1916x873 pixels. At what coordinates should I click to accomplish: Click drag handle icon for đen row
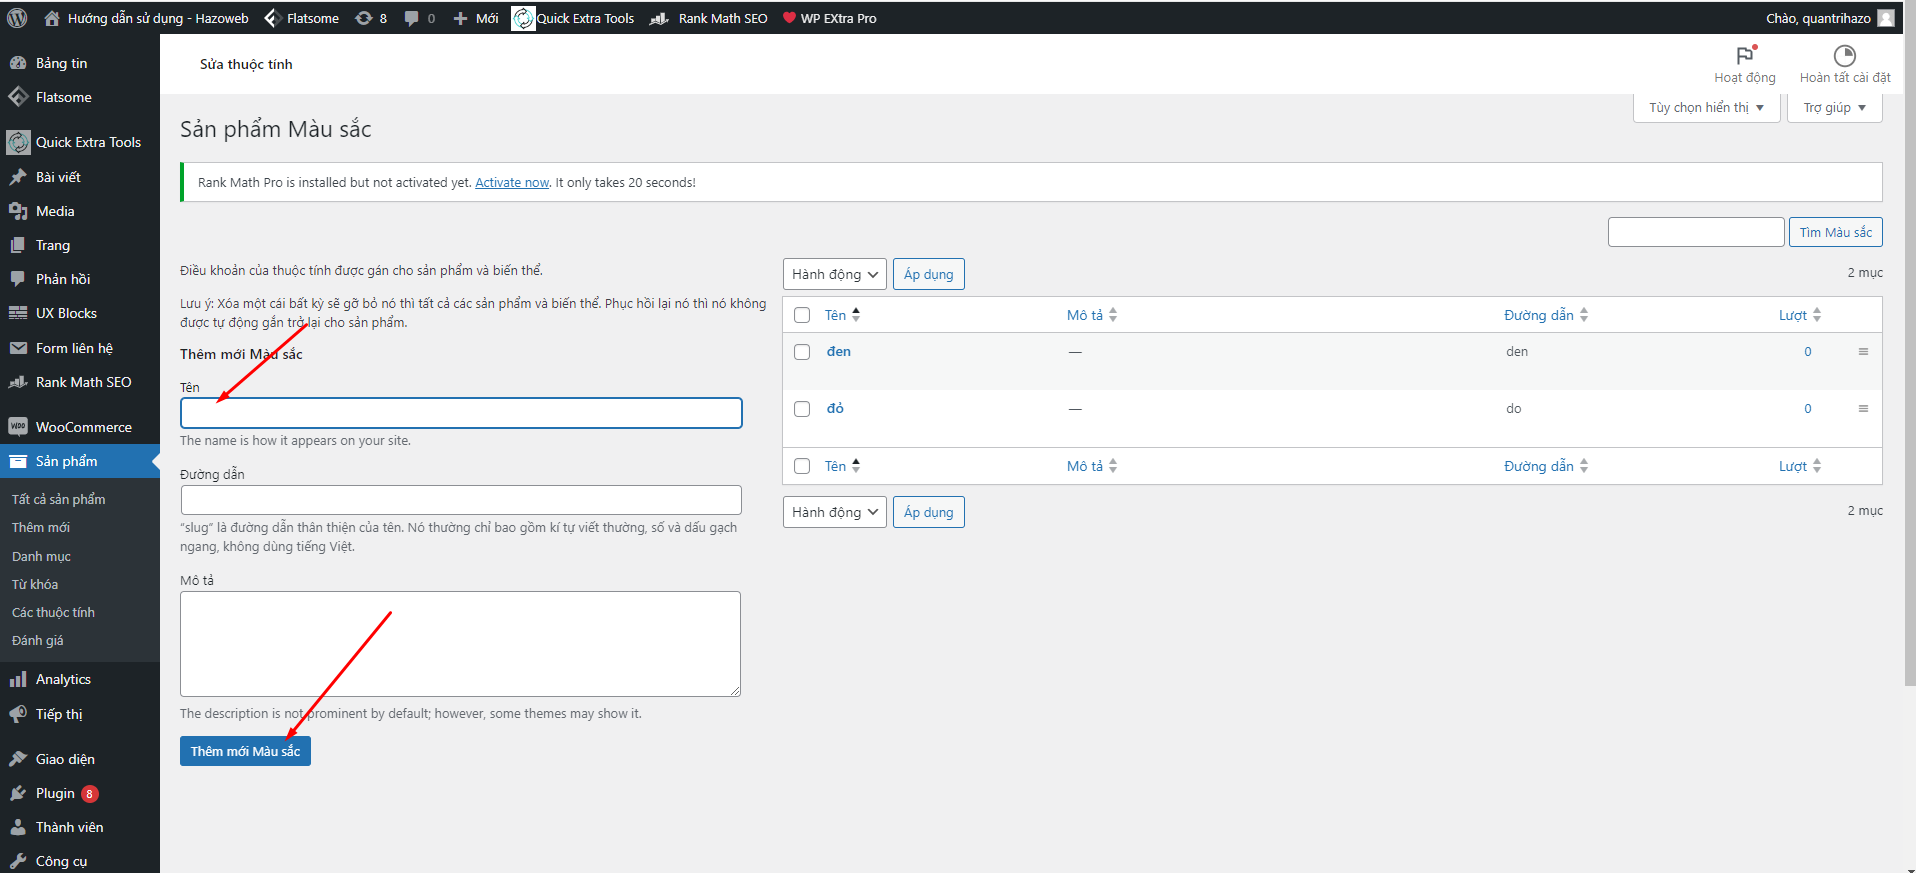coord(1863,352)
